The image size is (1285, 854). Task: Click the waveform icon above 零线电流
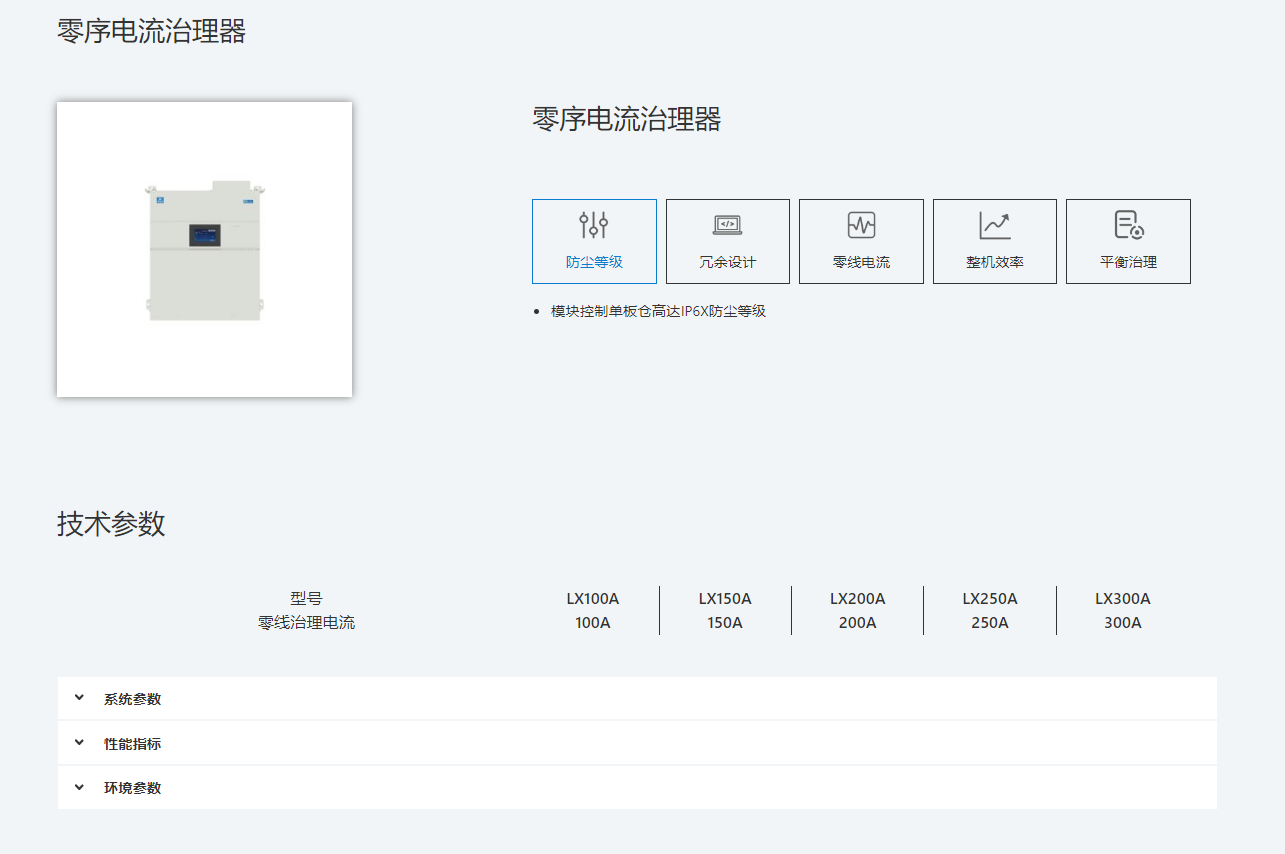(x=861, y=225)
